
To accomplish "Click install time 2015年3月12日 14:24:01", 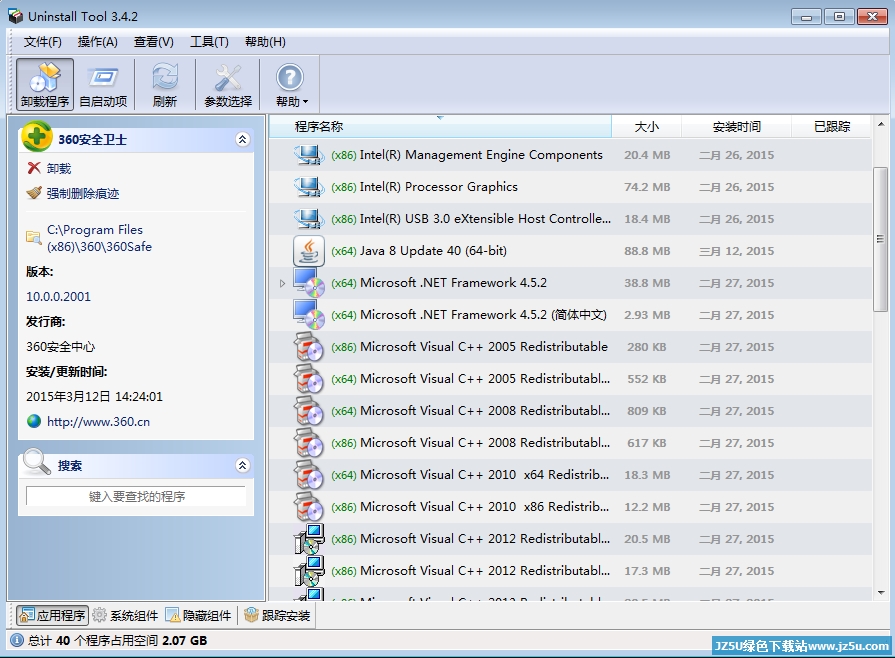I will point(94,396).
